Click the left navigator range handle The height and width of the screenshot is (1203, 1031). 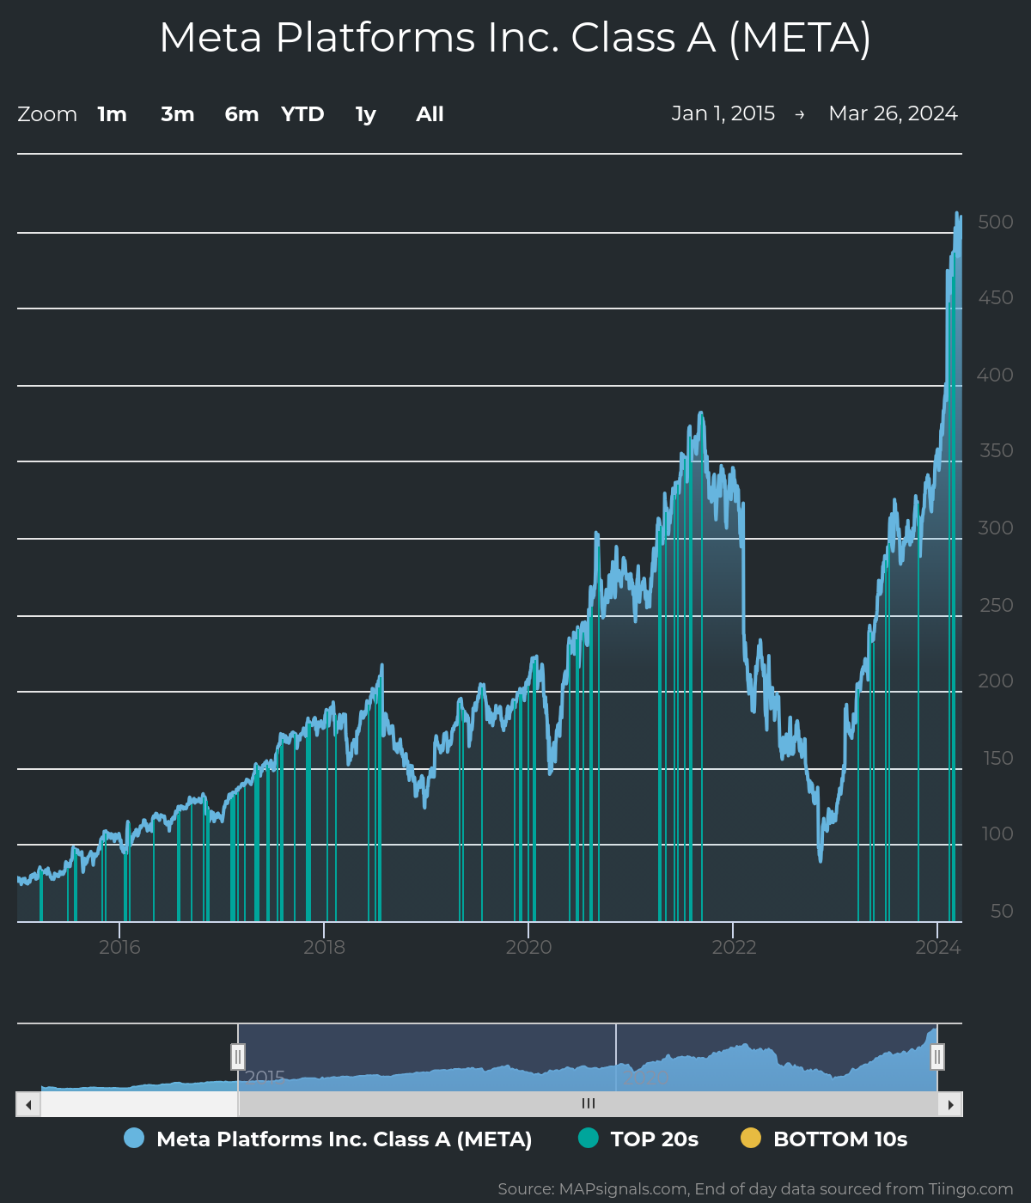238,1056
